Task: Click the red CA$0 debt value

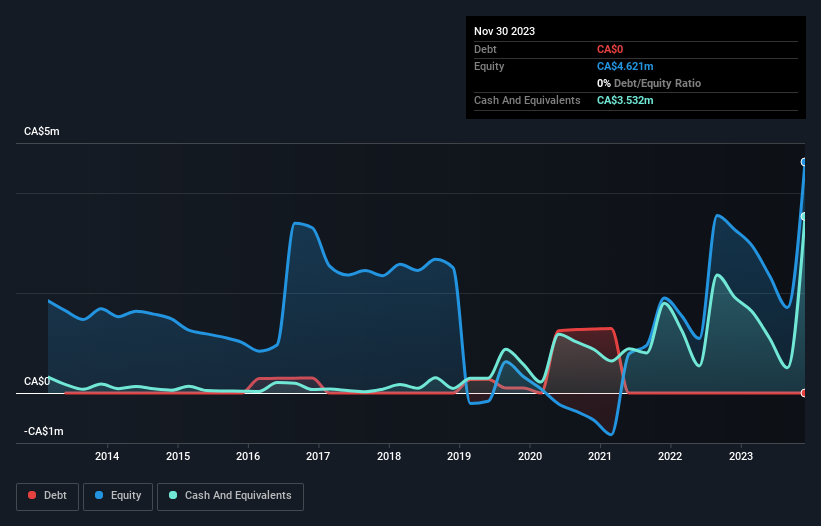Action: [x=610, y=49]
